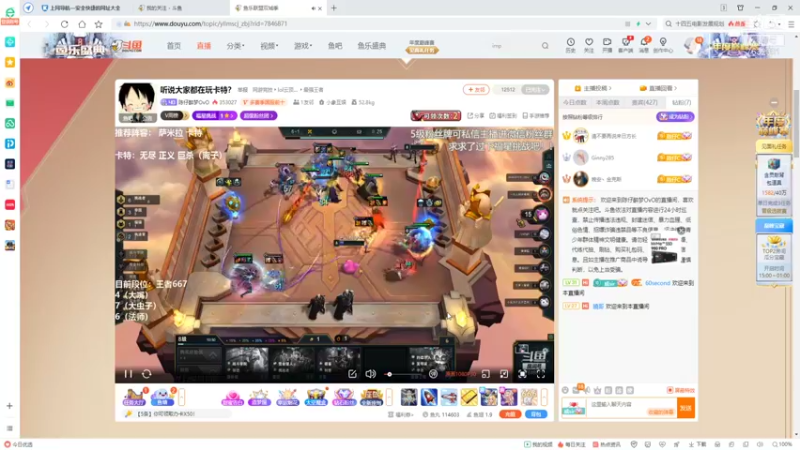This screenshot has height=450, width=800.
Task: Open Ginny285 user in ranking
Action: point(602,158)
